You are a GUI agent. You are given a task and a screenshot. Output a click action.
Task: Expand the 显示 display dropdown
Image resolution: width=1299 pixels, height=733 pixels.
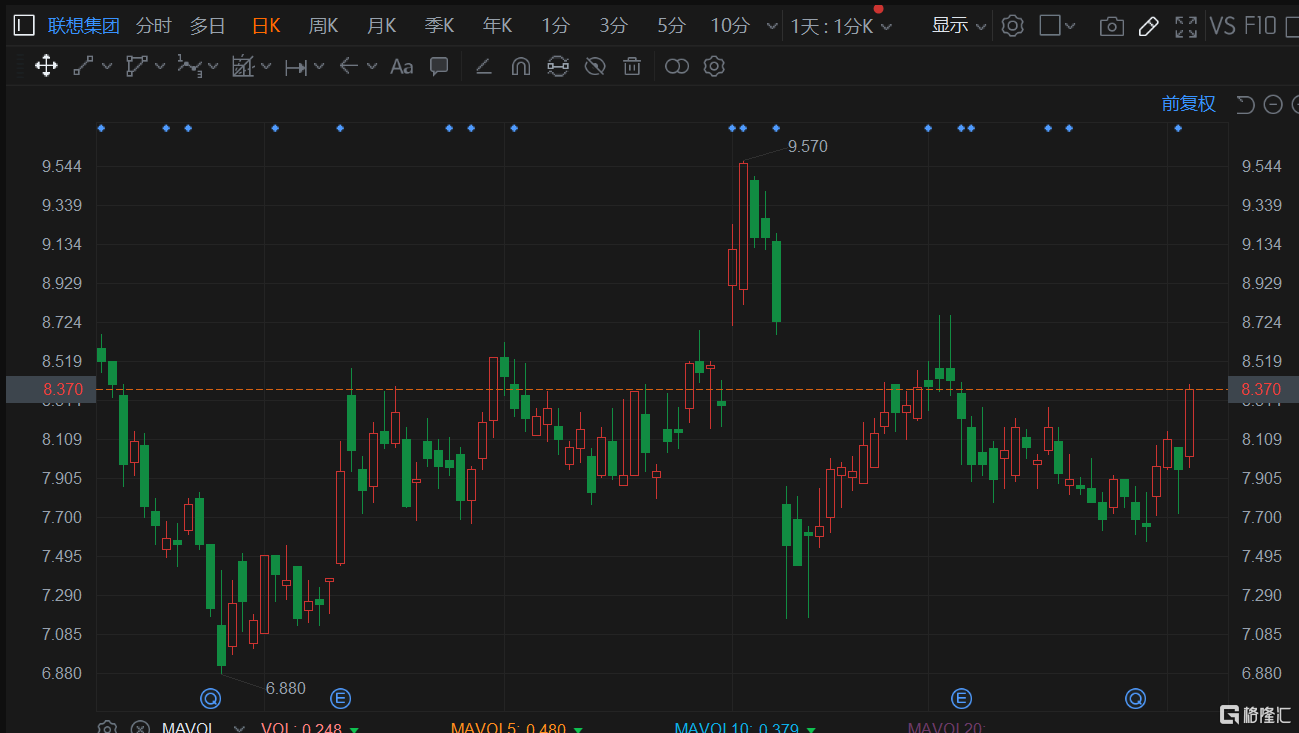click(958, 26)
